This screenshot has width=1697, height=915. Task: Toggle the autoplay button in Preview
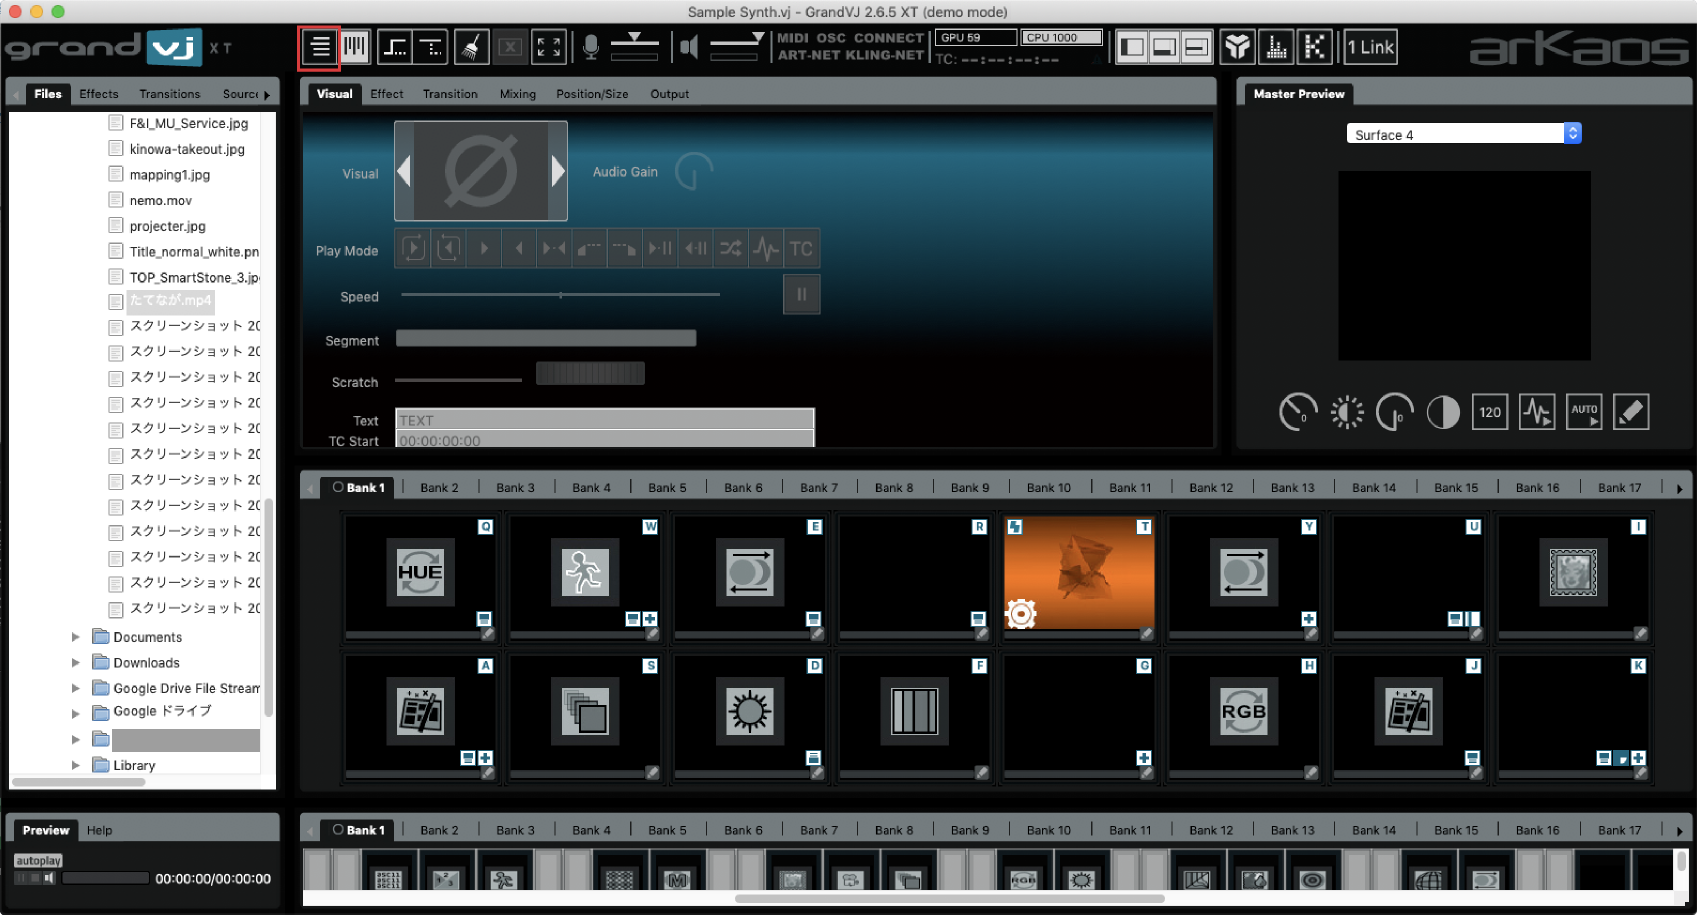(38, 860)
